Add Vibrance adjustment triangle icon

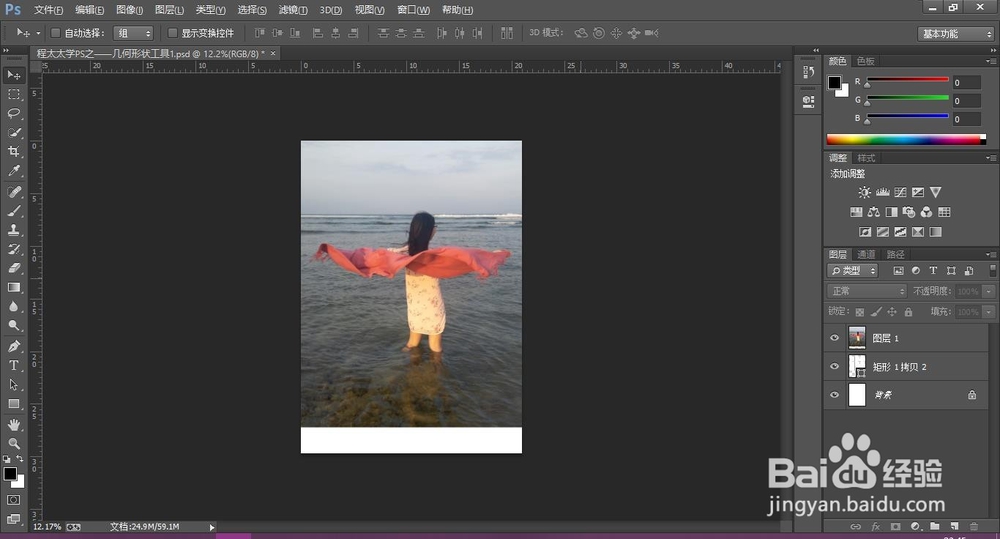click(936, 192)
